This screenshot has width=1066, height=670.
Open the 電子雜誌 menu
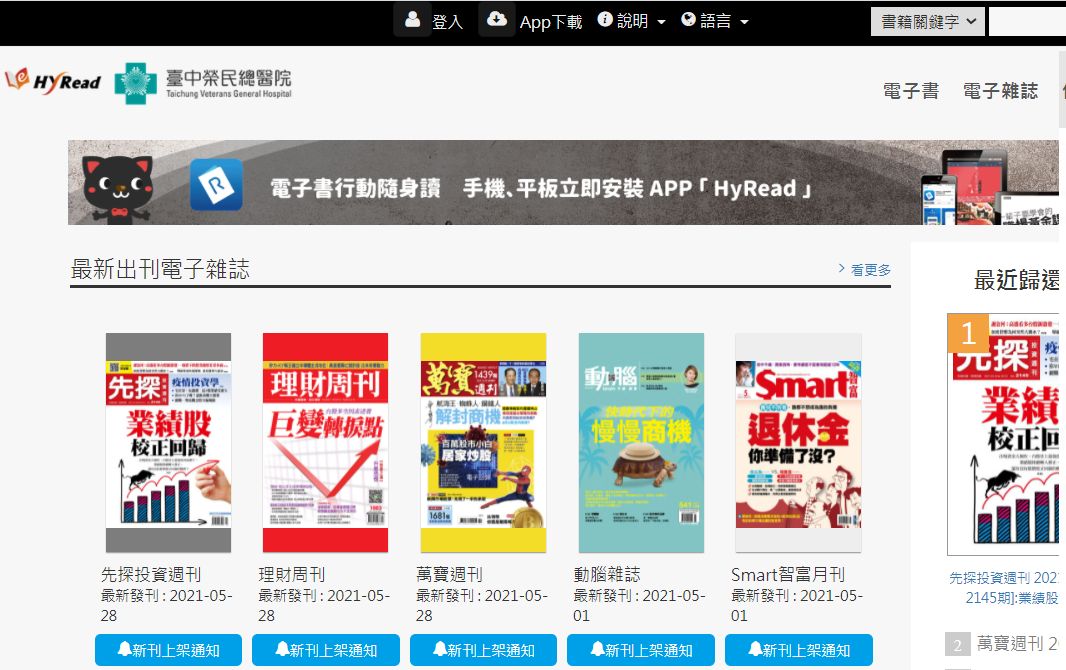(x=1001, y=91)
